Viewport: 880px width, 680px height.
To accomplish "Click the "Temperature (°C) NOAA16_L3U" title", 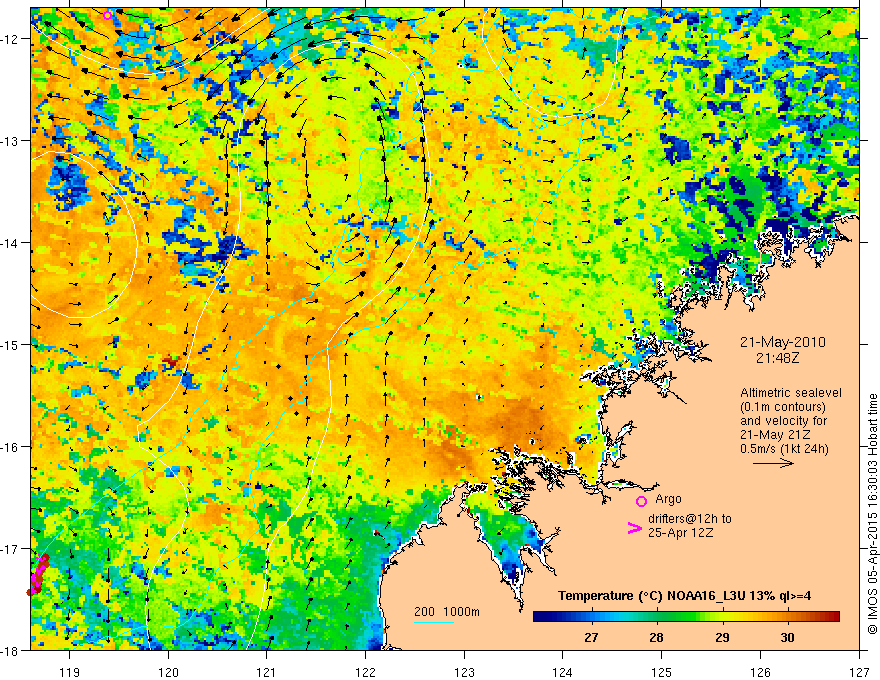I will [x=651, y=596].
